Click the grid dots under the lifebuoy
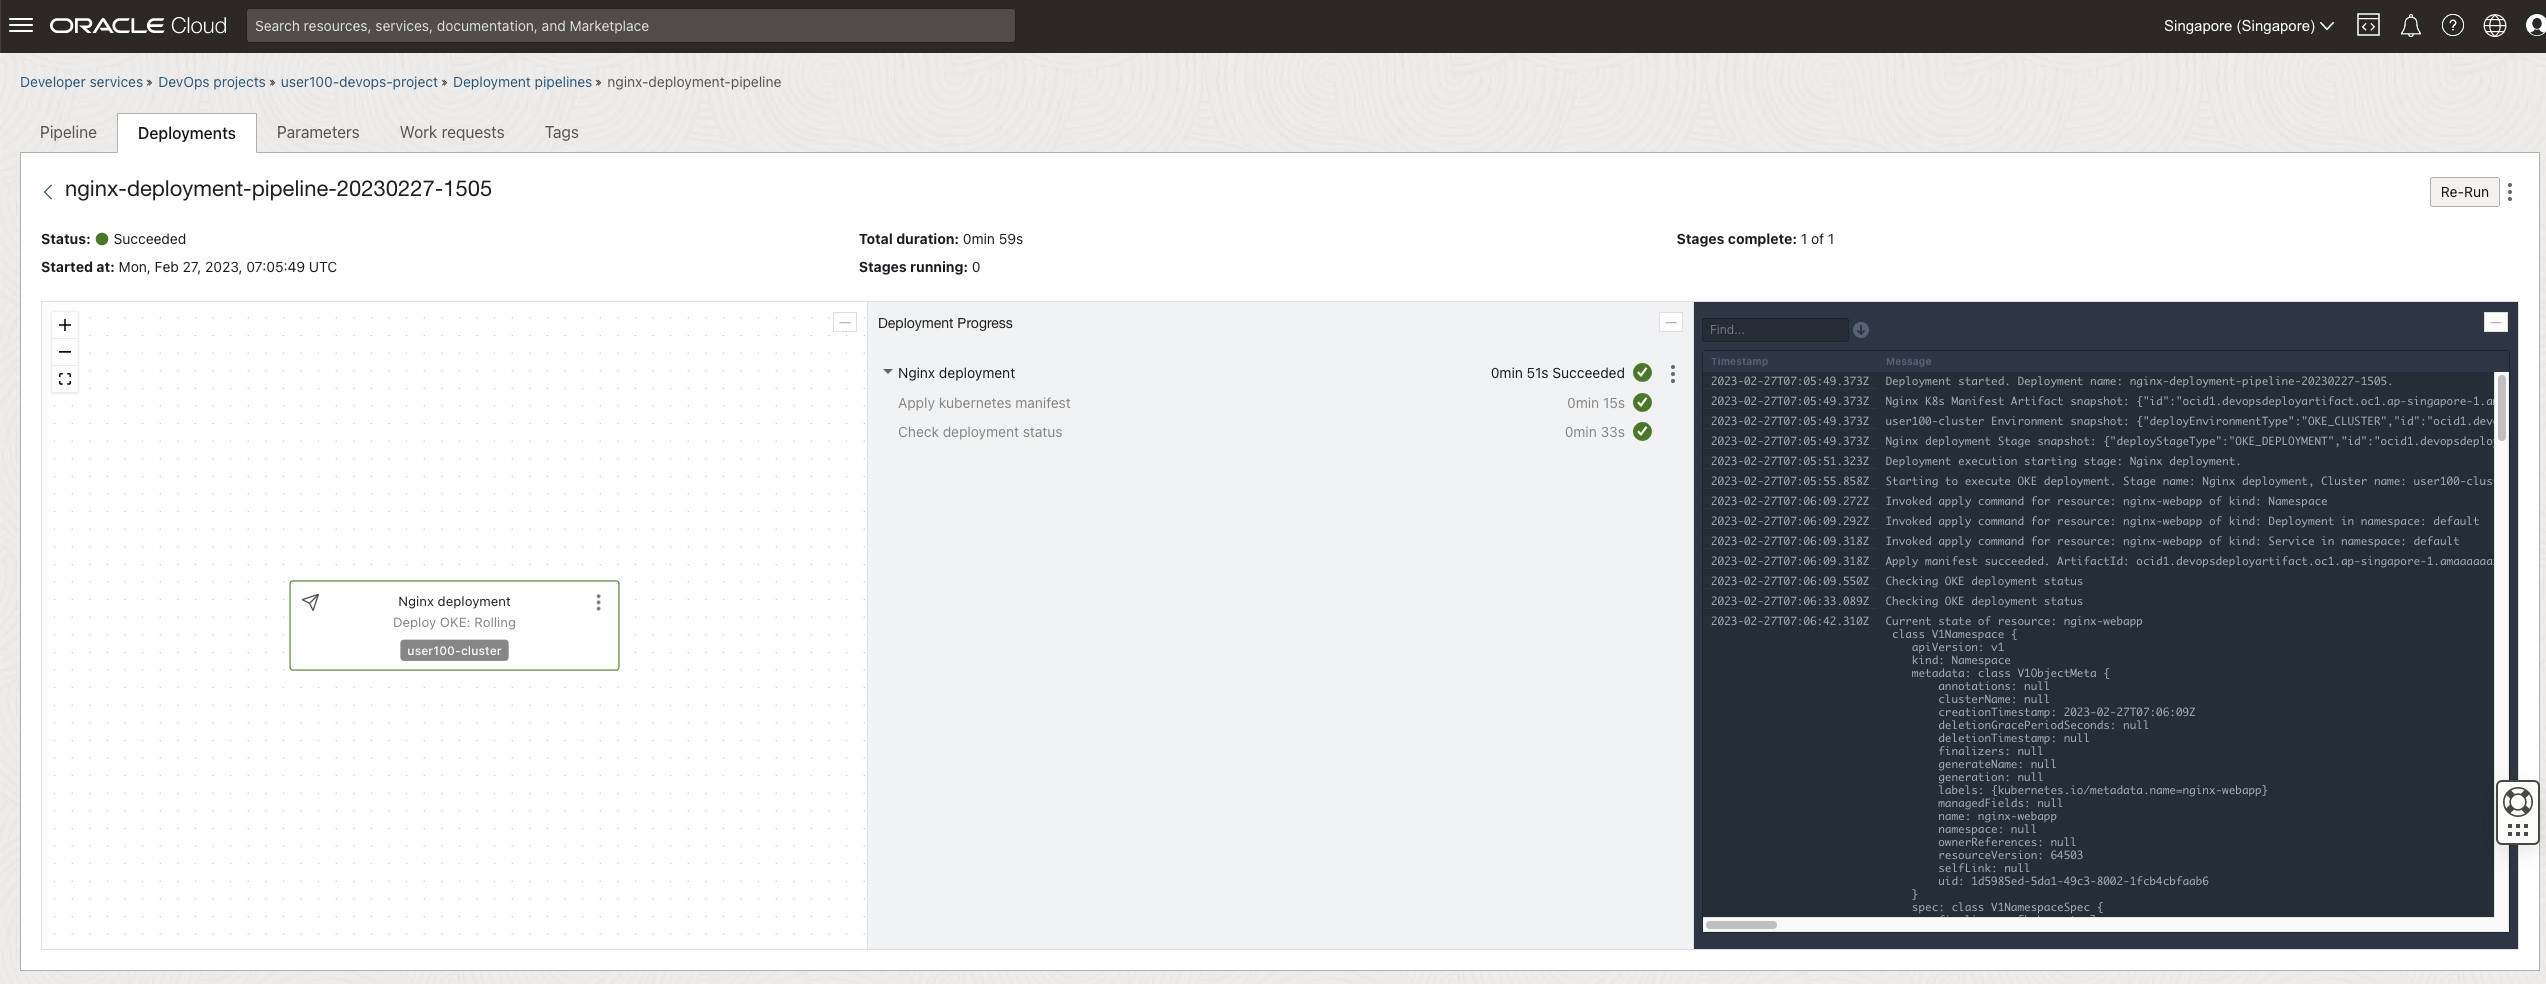2546x984 pixels. click(2518, 831)
